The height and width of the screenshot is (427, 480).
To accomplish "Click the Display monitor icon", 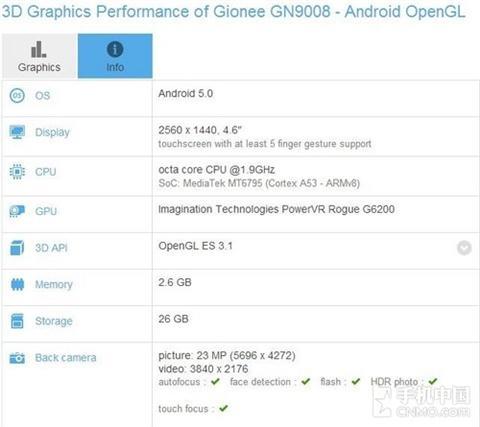I will coord(17,132).
